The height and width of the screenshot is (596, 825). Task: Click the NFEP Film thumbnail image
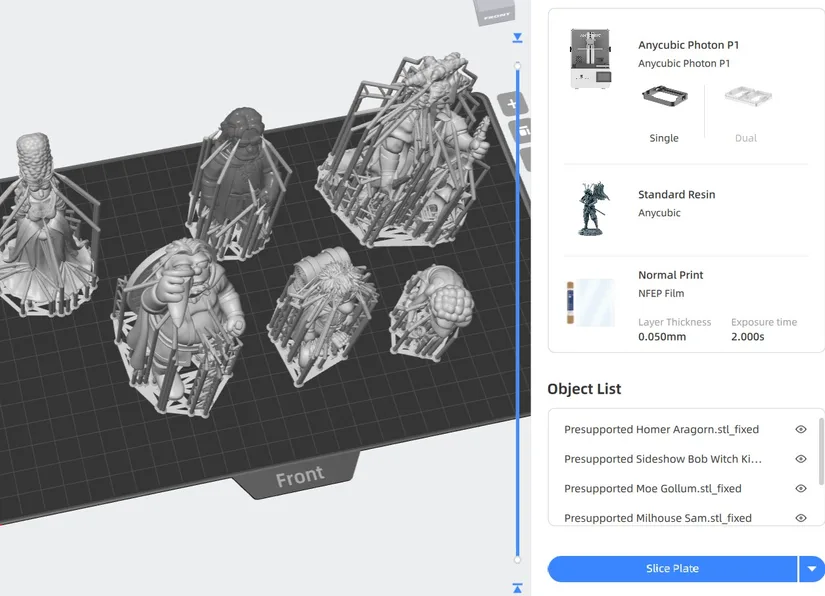point(592,298)
